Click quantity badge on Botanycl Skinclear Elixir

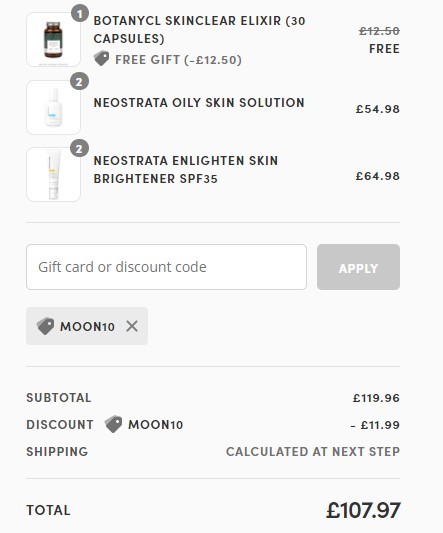click(x=80, y=14)
